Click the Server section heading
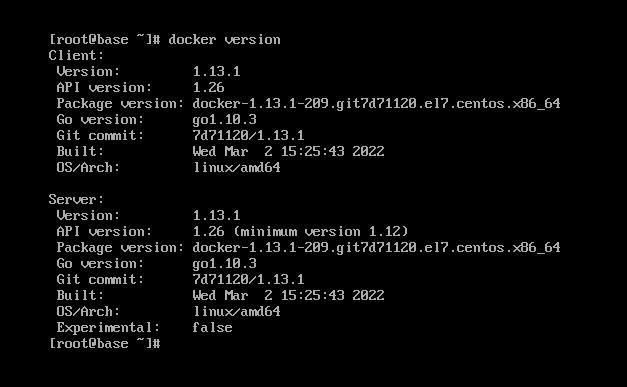The height and width of the screenshot is (387, 627). click(x=76, y=199)
